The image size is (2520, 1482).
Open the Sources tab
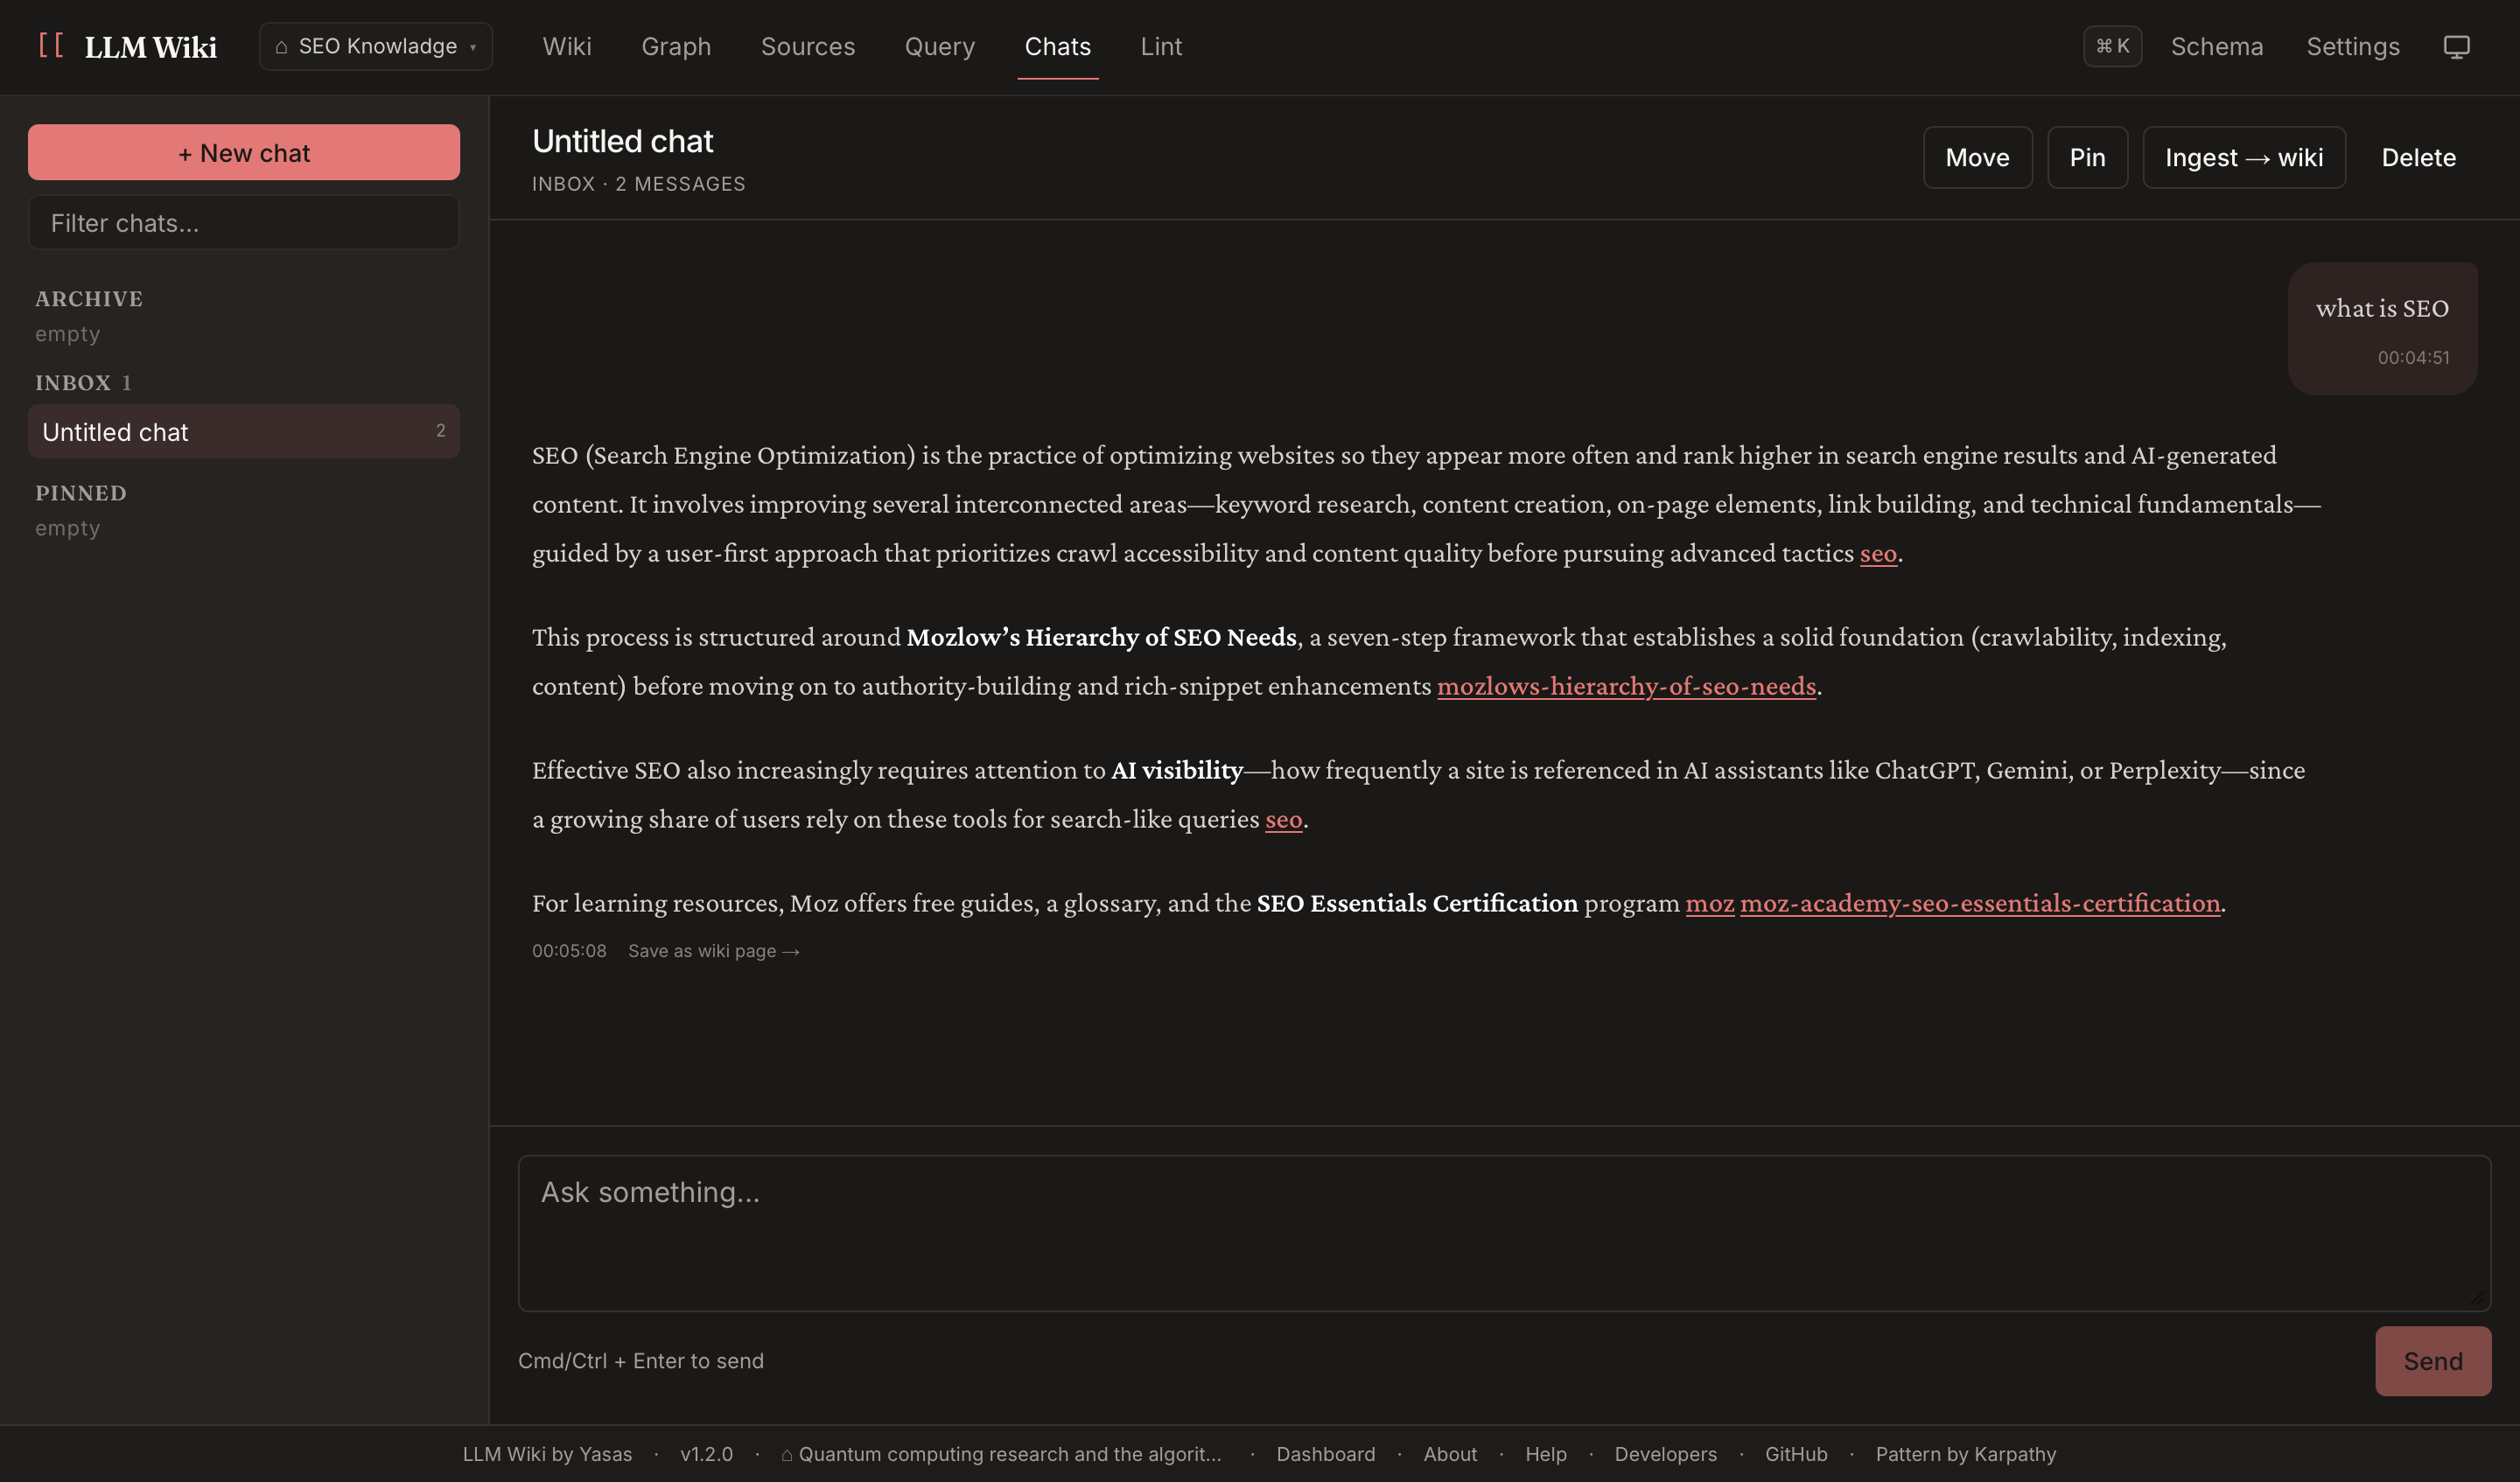[808, 46]
